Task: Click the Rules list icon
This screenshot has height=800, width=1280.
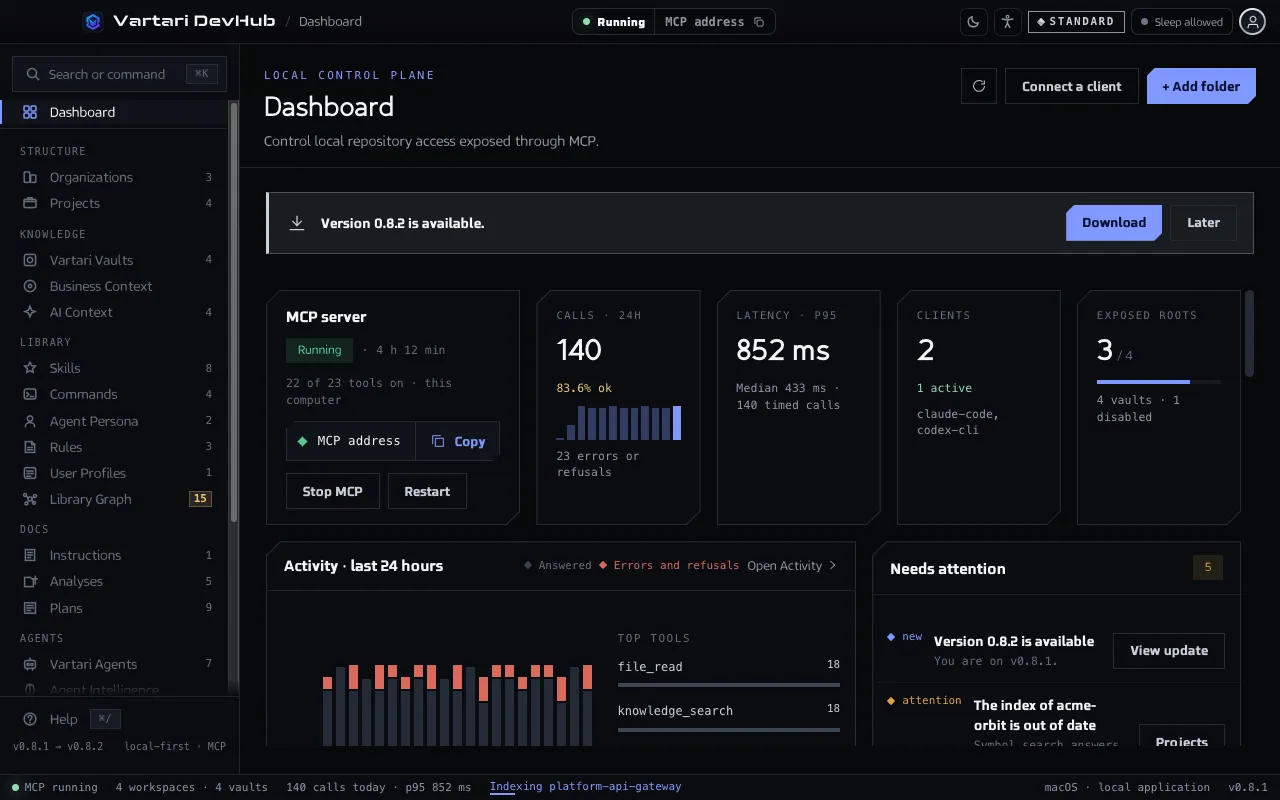Action: (30, 447)
